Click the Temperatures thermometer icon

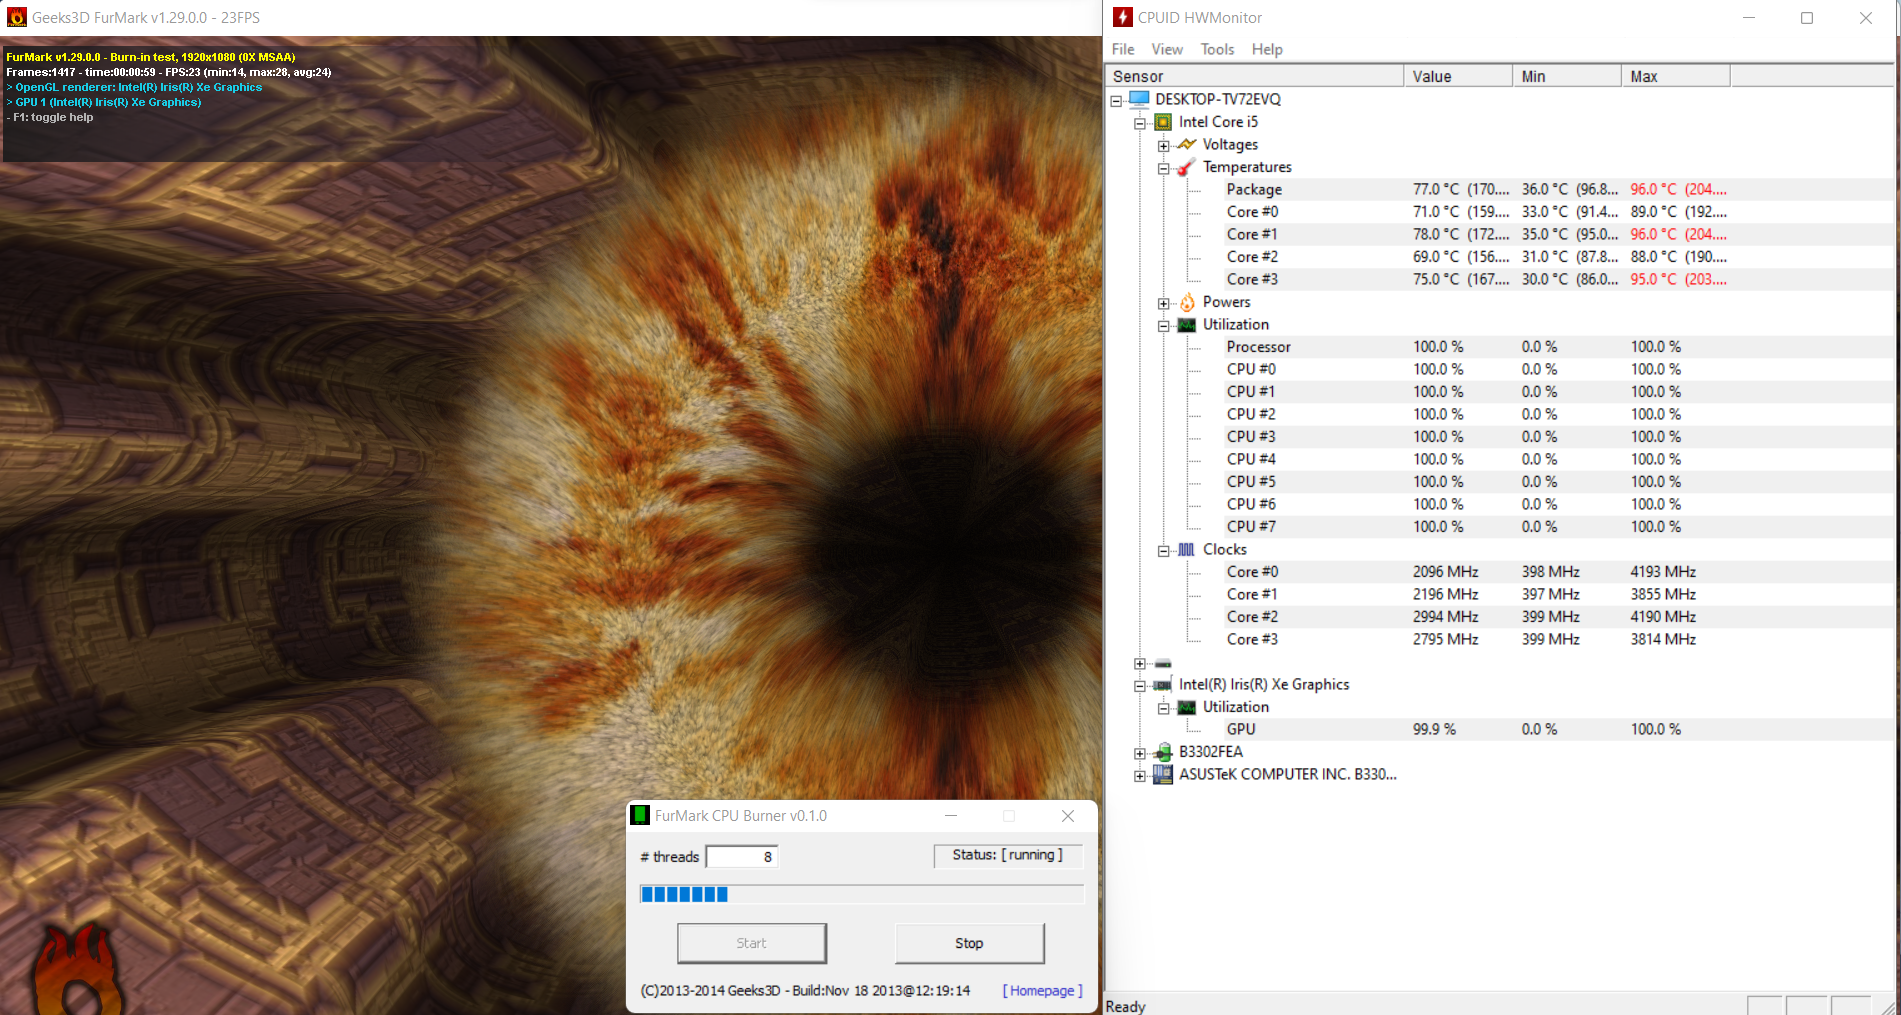tap(1187, 167)
